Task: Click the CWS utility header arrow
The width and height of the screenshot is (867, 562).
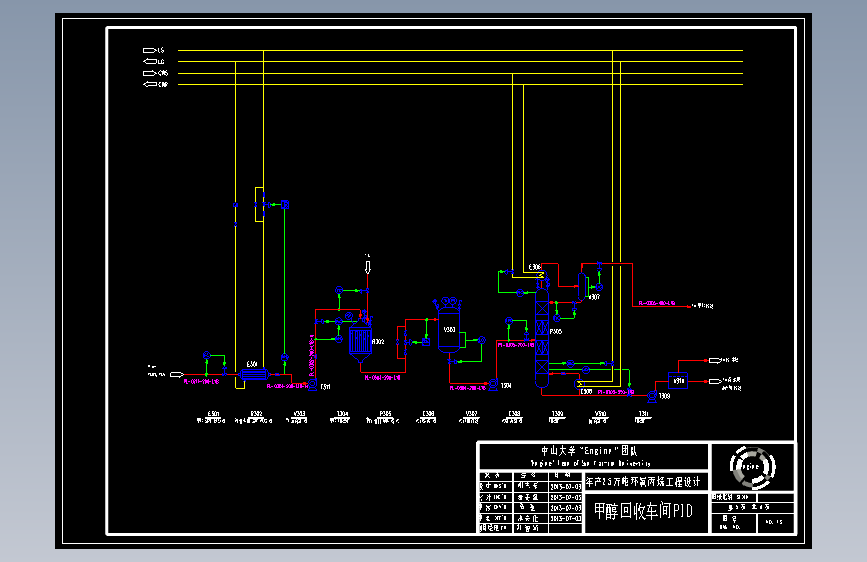Action: (149, 73)
